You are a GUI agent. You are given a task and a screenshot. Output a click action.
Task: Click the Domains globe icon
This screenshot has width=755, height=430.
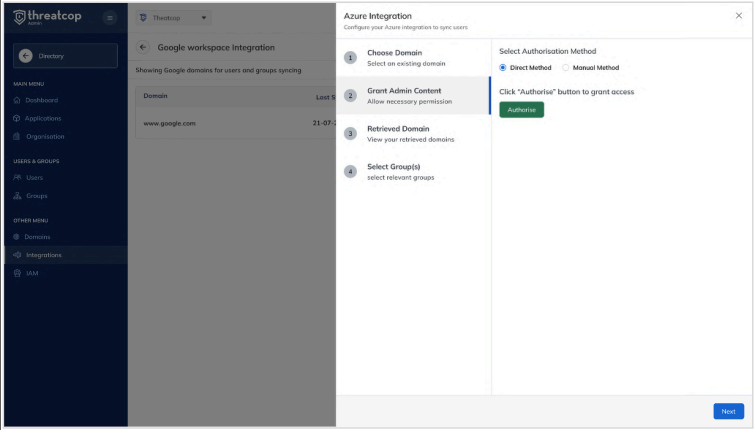pos(17,237)
